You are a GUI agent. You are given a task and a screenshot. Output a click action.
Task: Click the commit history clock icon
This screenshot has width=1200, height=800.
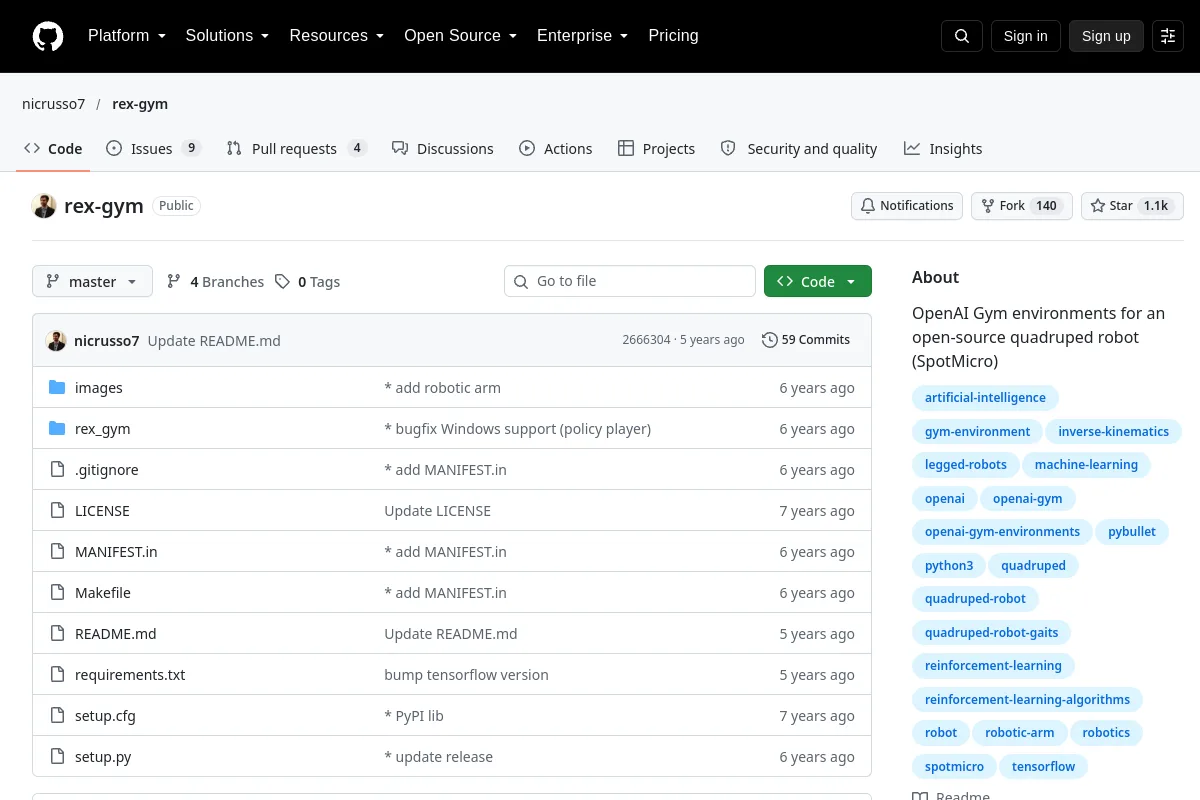tap(769, 340)
